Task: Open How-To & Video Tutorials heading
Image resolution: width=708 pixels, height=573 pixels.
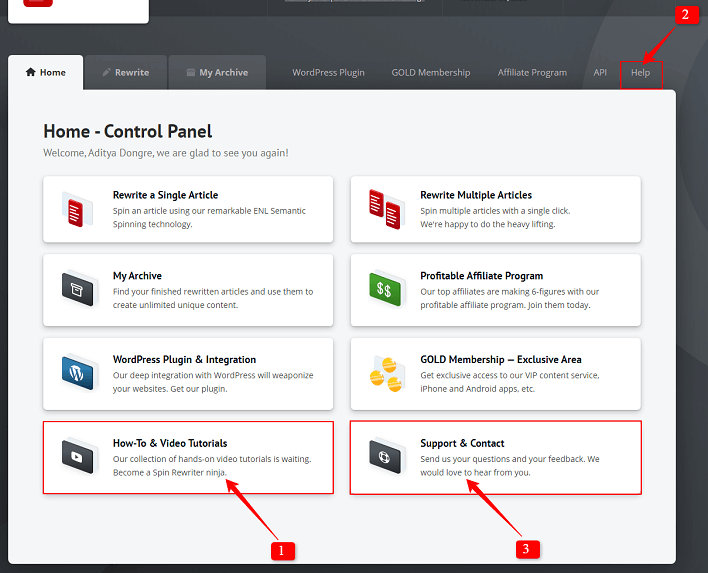Action: click(x=170, y=443)
